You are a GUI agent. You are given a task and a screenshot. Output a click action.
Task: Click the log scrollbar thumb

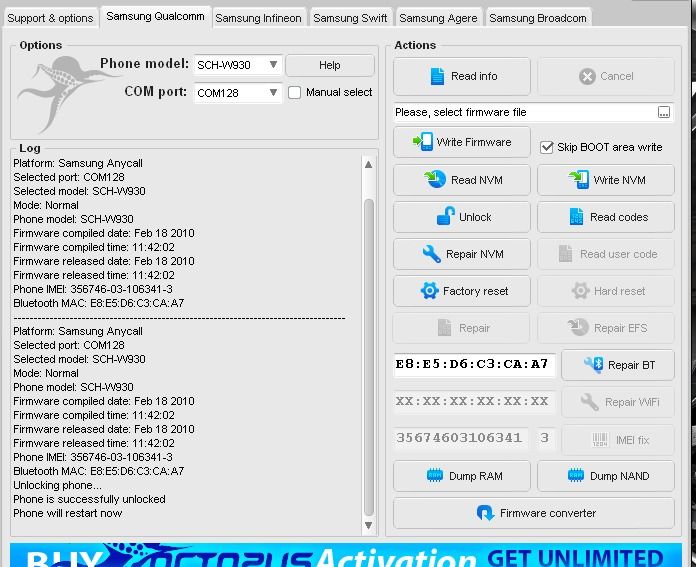(368, 357)
